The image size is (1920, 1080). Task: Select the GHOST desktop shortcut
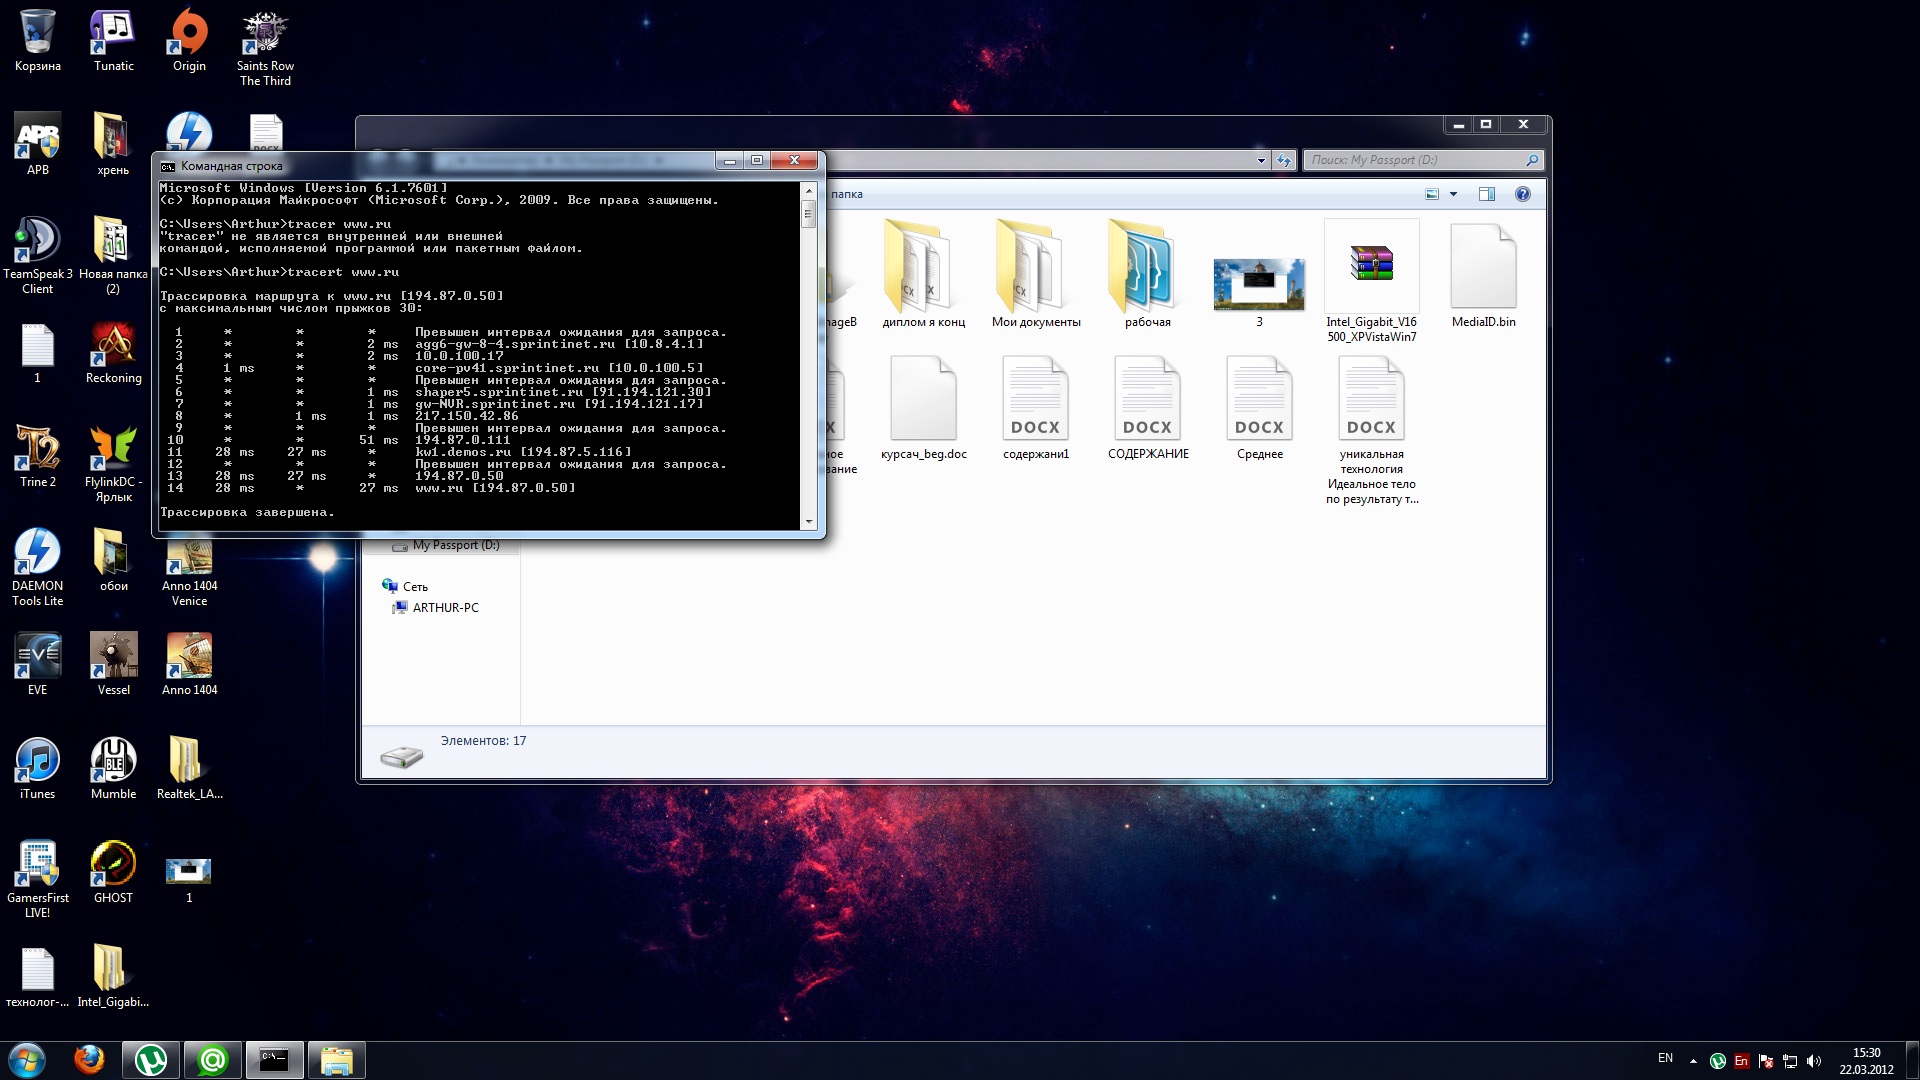coord(113,872)
